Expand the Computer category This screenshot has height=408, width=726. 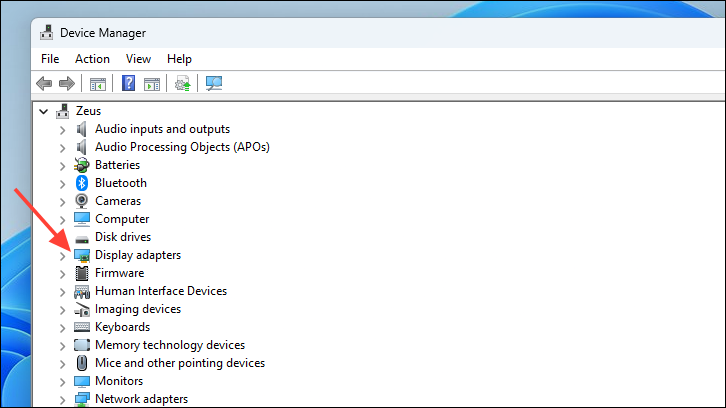(63, 220)
